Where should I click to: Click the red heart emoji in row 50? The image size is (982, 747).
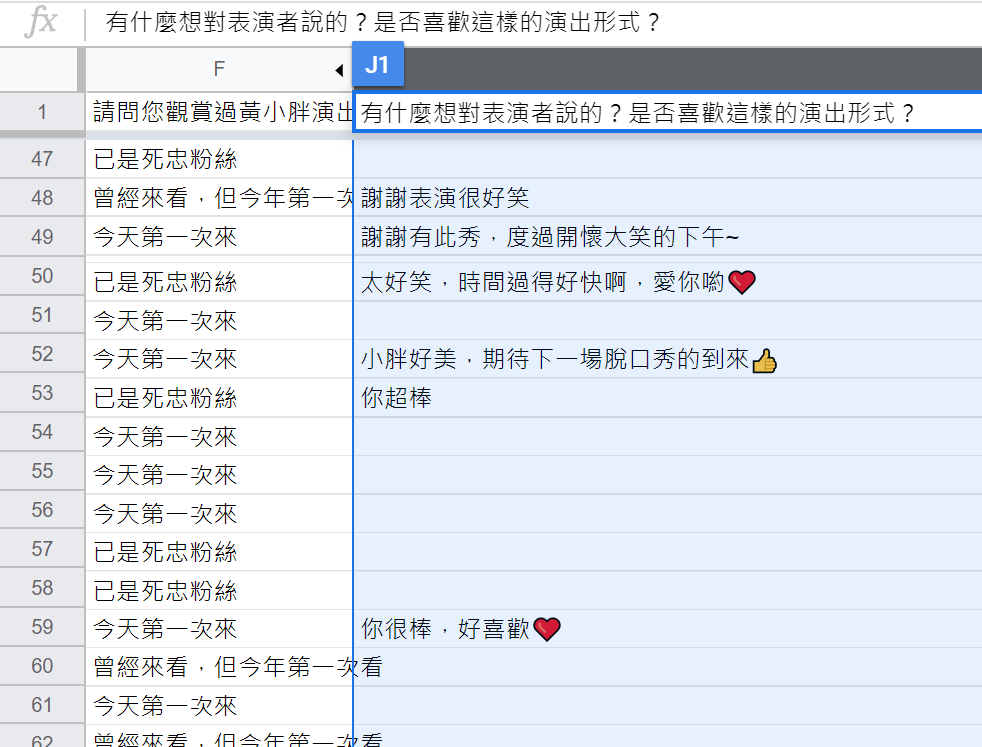[741, 283]
